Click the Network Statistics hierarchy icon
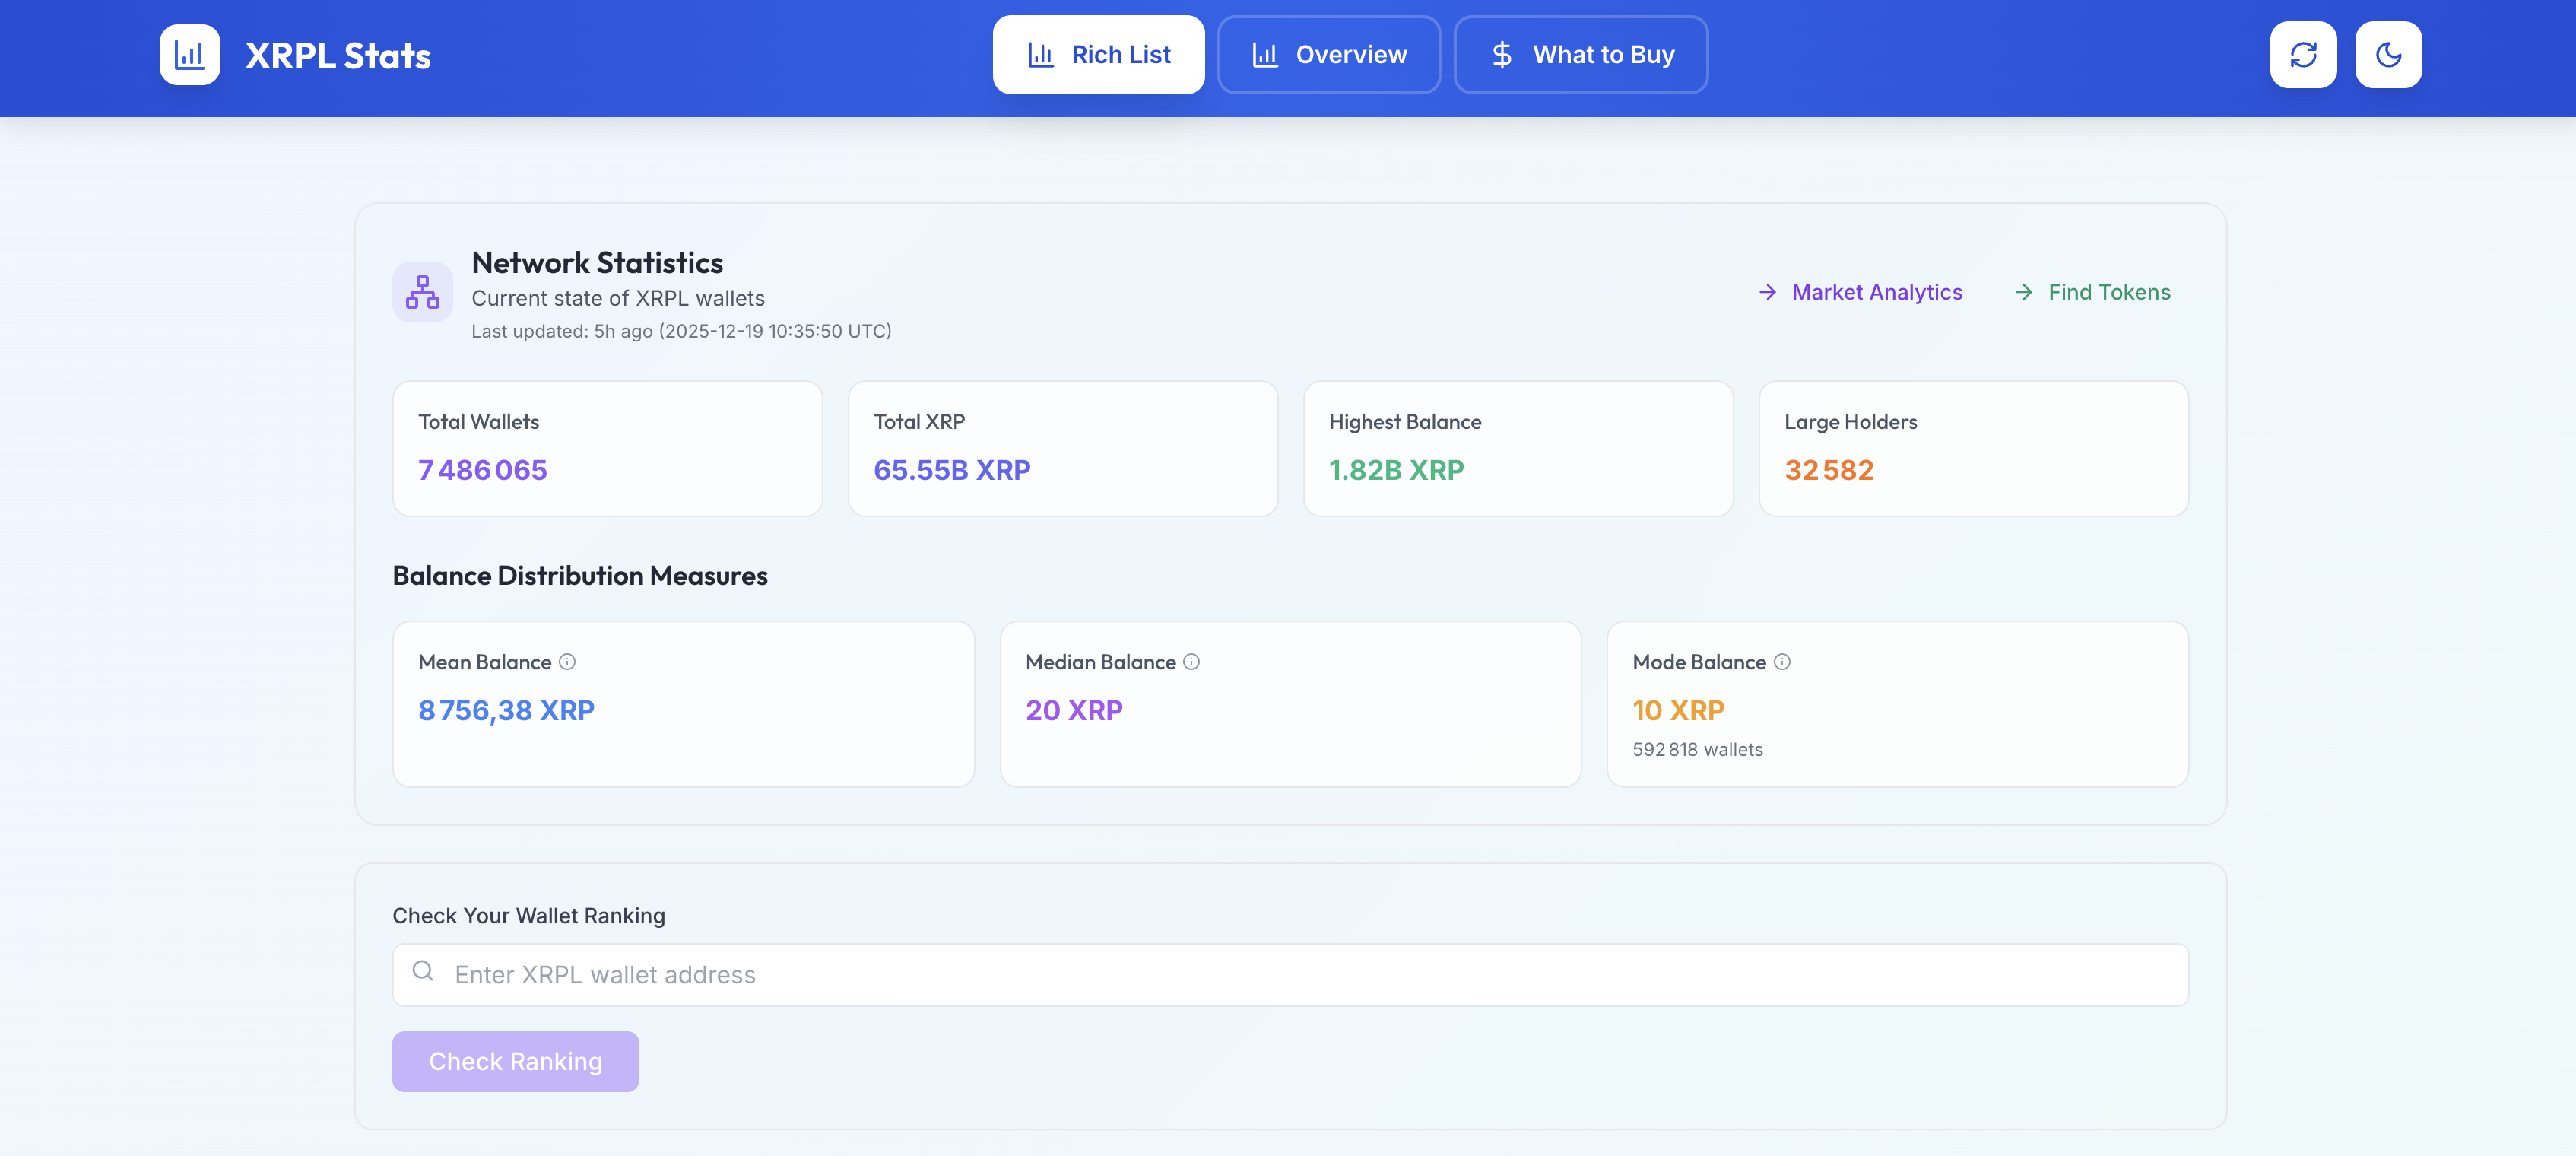The height and width of the screenshot is (1156, 2576). (422, 292)
